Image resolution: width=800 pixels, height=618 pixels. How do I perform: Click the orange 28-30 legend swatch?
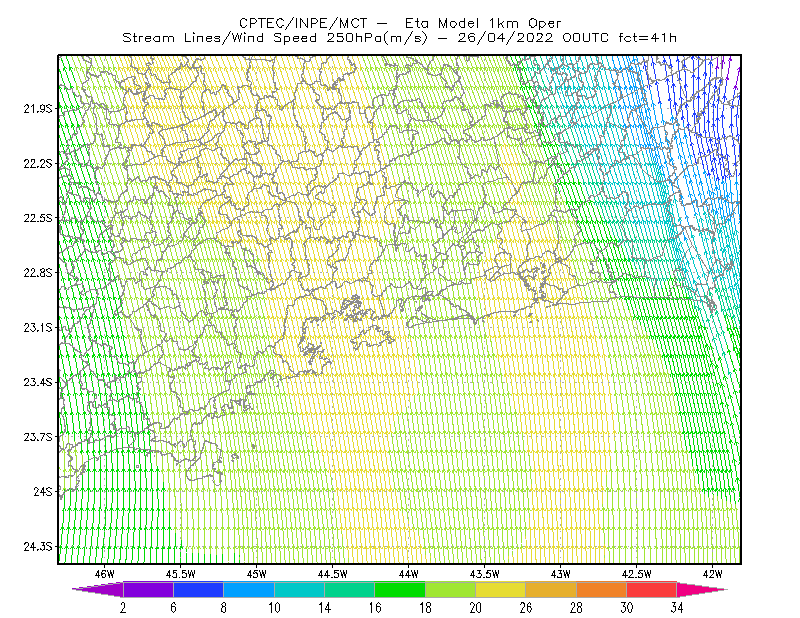[x=602, y=589]
